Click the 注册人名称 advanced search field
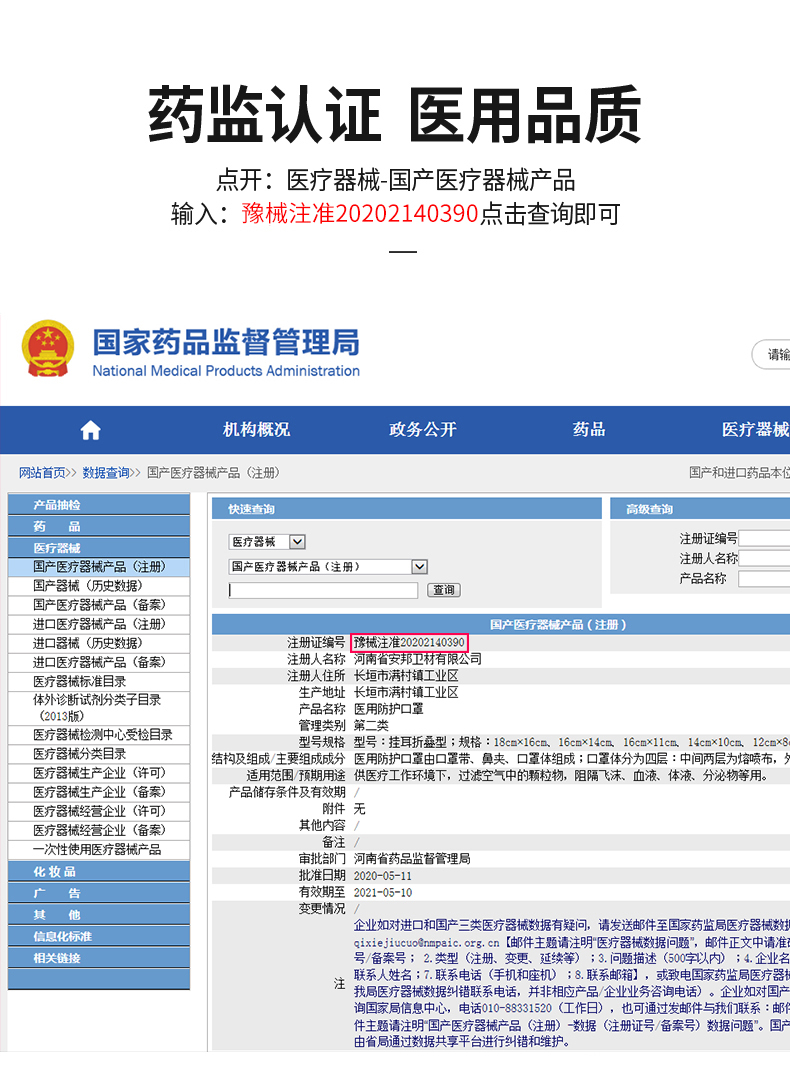Image resolution: width=790 pixels, height=1092 pixels. coord(764,559)
